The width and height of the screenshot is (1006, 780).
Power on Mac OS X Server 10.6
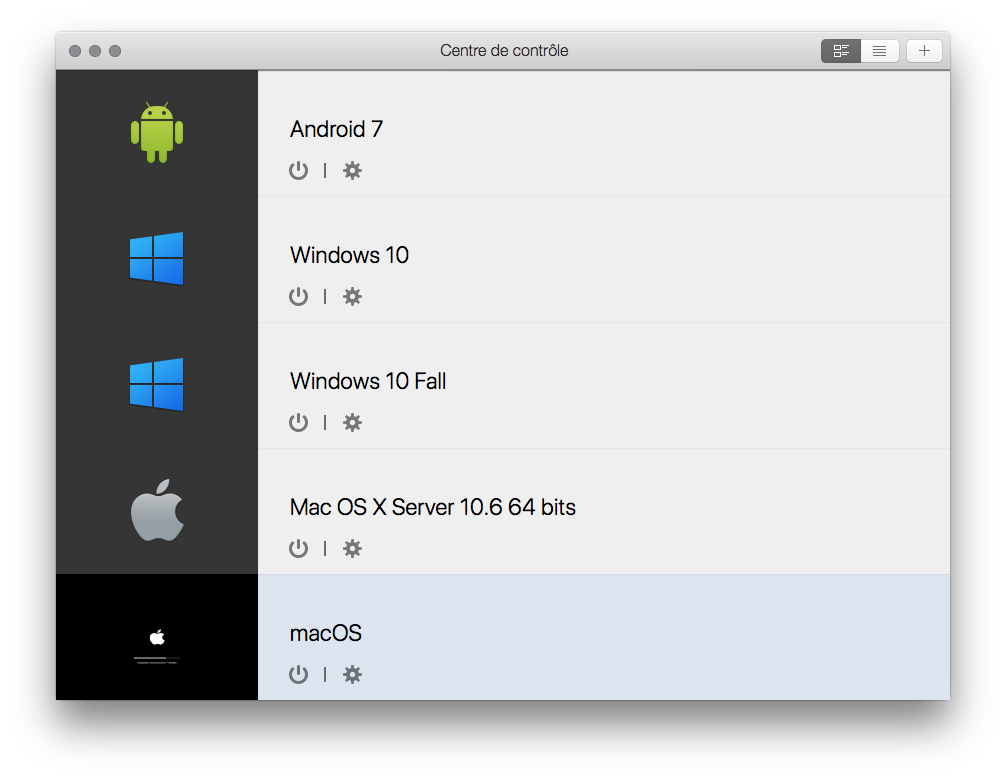[298, 548]
